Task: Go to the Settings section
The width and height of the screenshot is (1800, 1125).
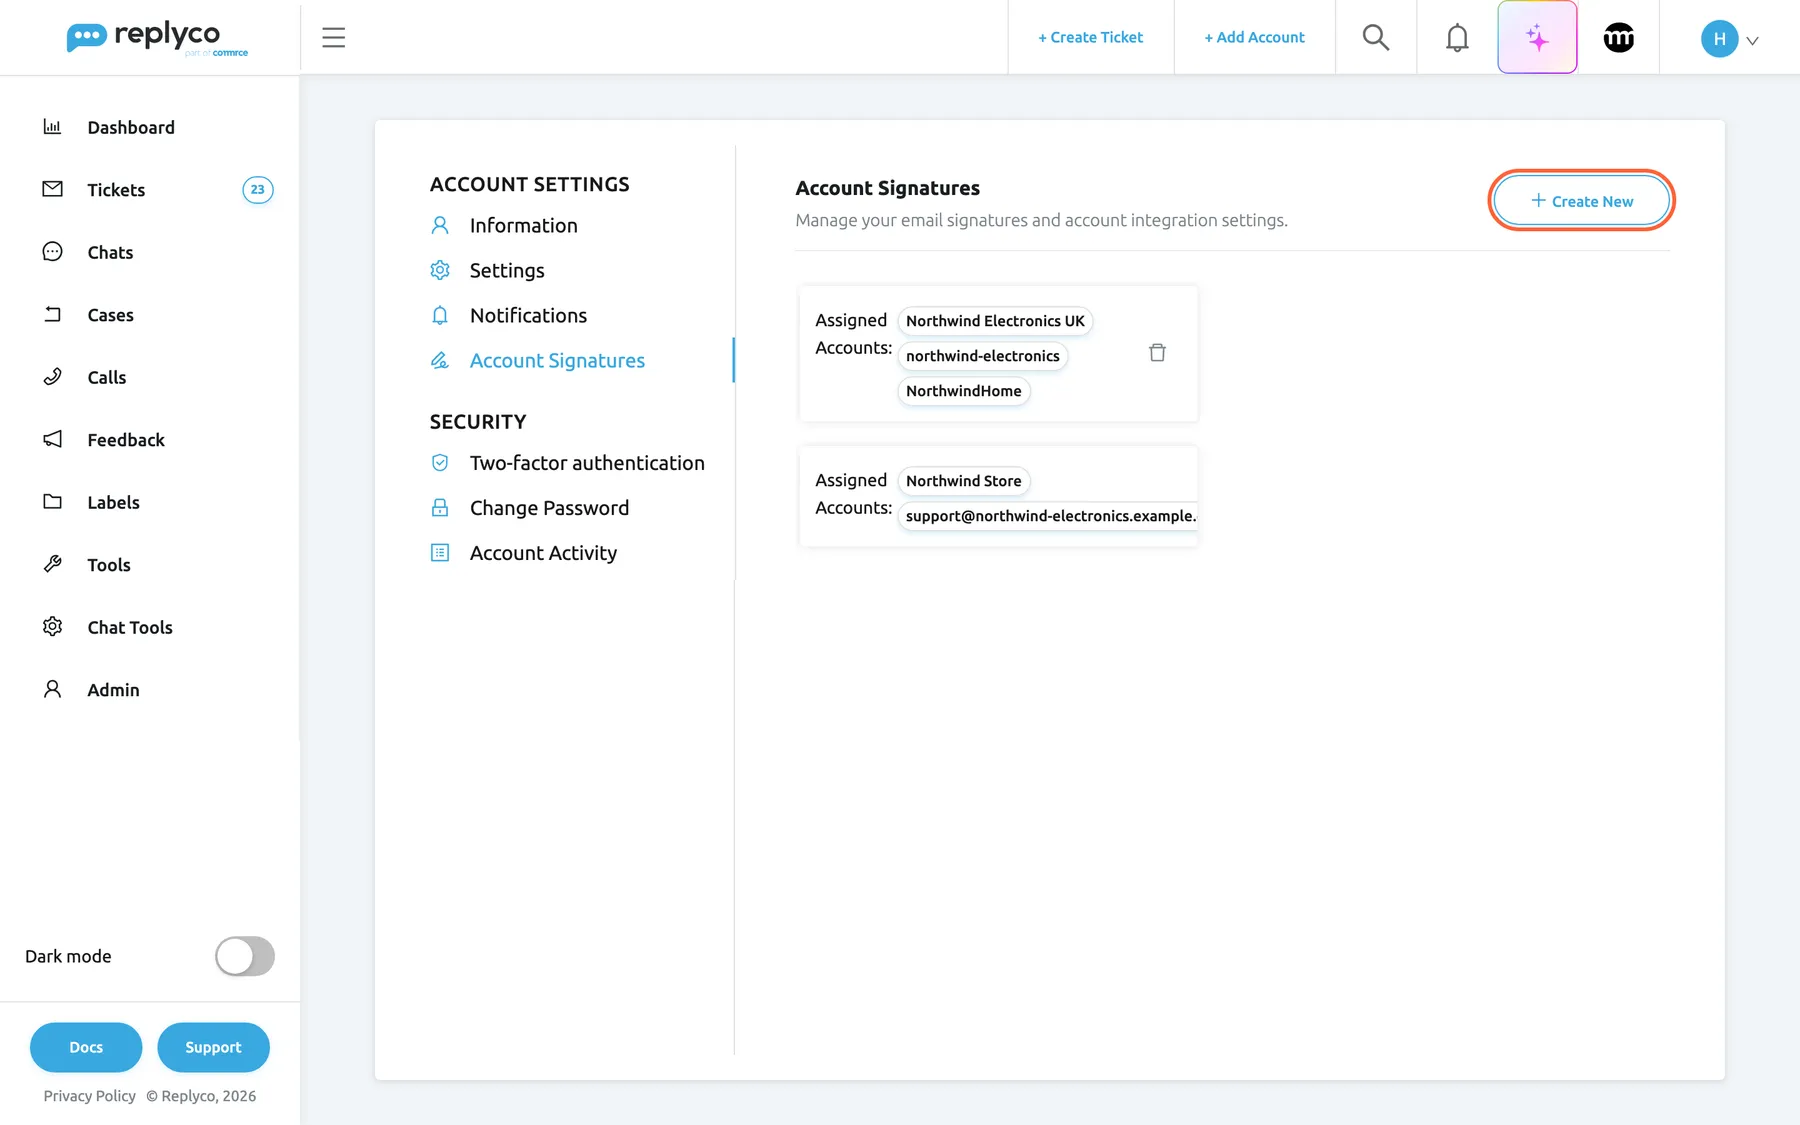Action: pyautogui.click(x=507, y=271)
